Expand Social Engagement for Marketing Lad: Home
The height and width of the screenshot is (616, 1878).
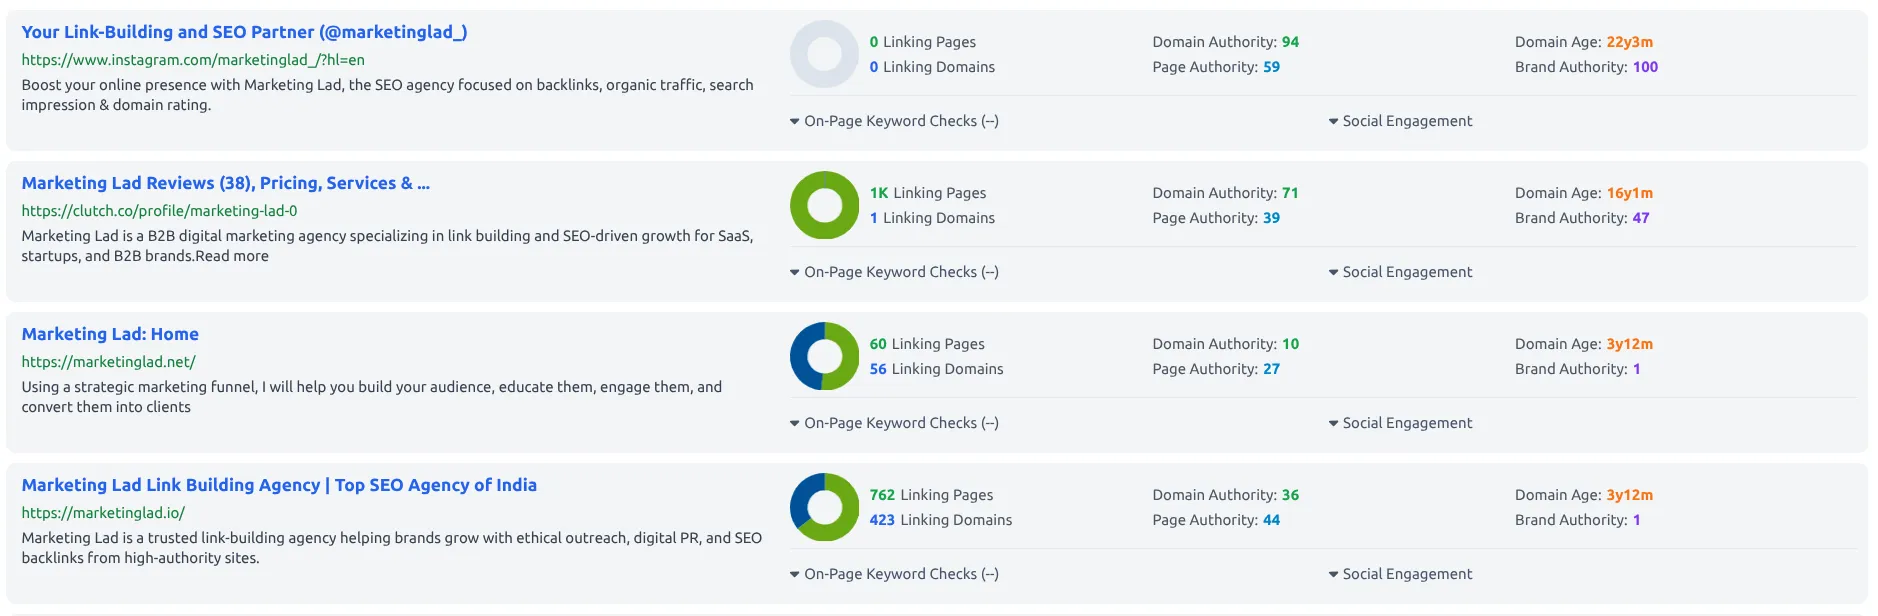[1400, 423]
